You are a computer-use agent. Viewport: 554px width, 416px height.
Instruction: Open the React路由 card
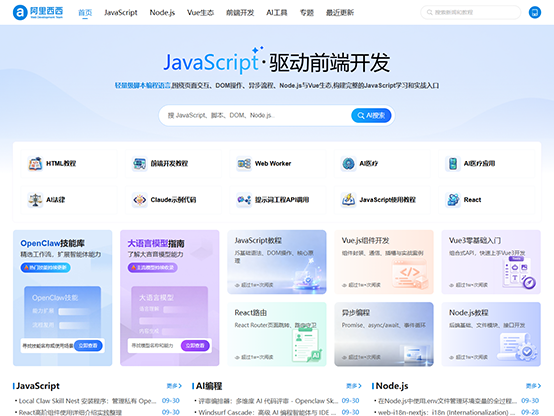click(277, 334)
